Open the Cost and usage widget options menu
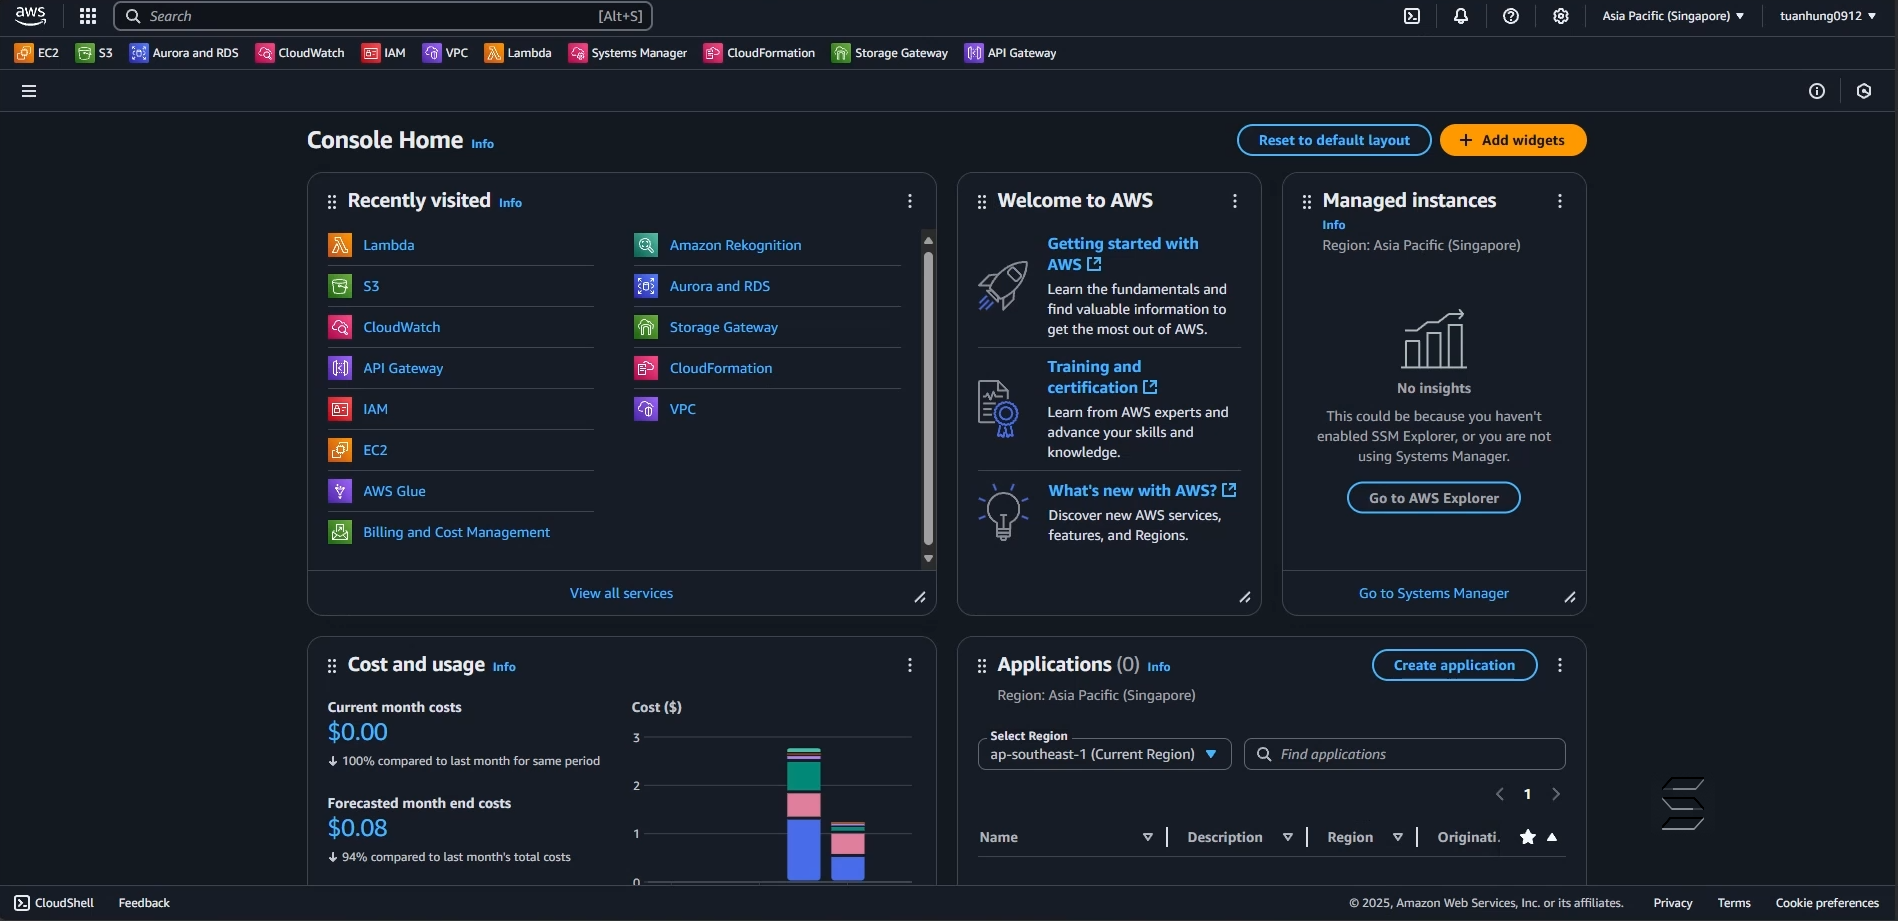This screenshot has height=921, width=1898. click(x=910, y=666)
